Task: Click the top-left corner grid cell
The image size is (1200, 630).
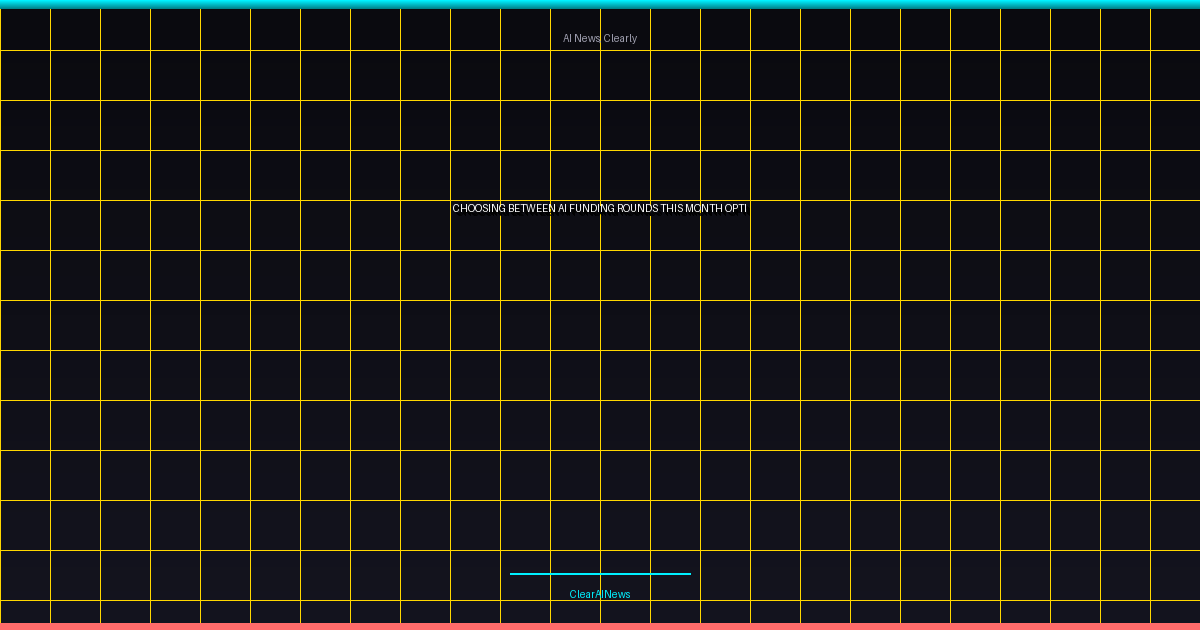Action: [x=25, y=30]
